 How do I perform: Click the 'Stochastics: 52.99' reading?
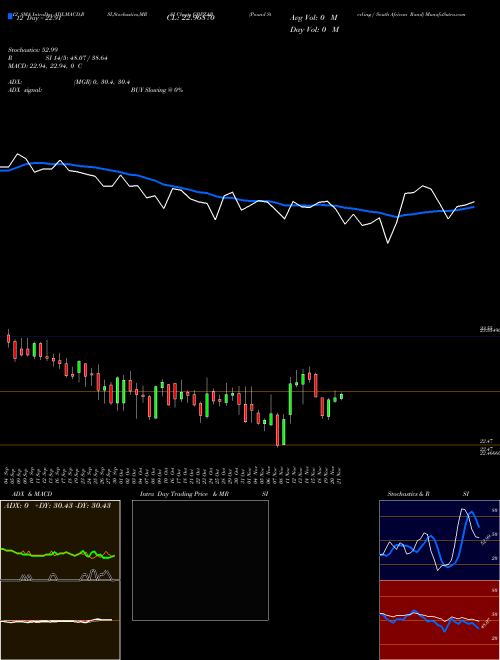point(33,50)
